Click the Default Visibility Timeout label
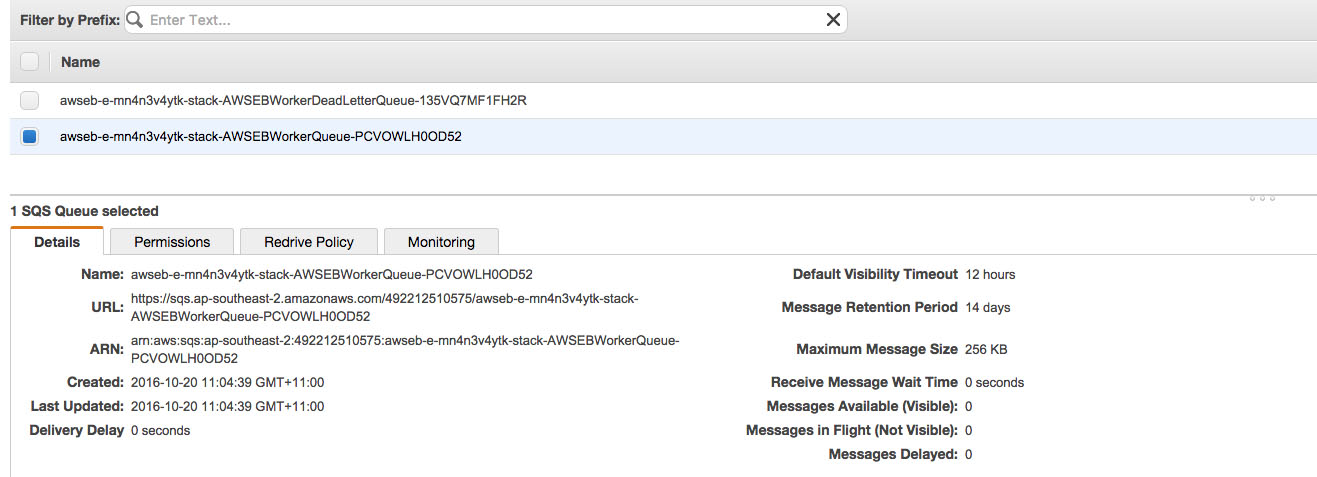This screenshot has height=477, width=1317. (875, 274)
